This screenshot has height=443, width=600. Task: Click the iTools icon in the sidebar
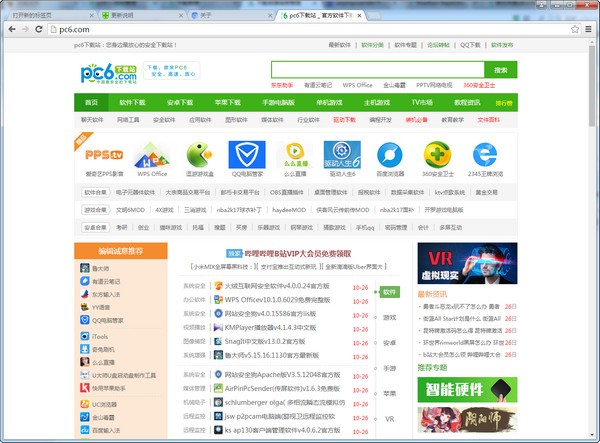pyautogui.click(x=85, y=336)
